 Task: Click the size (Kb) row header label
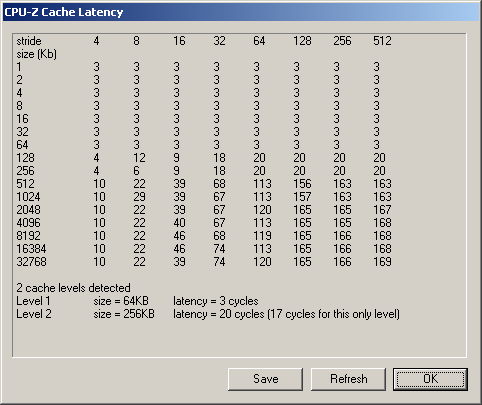37,54
